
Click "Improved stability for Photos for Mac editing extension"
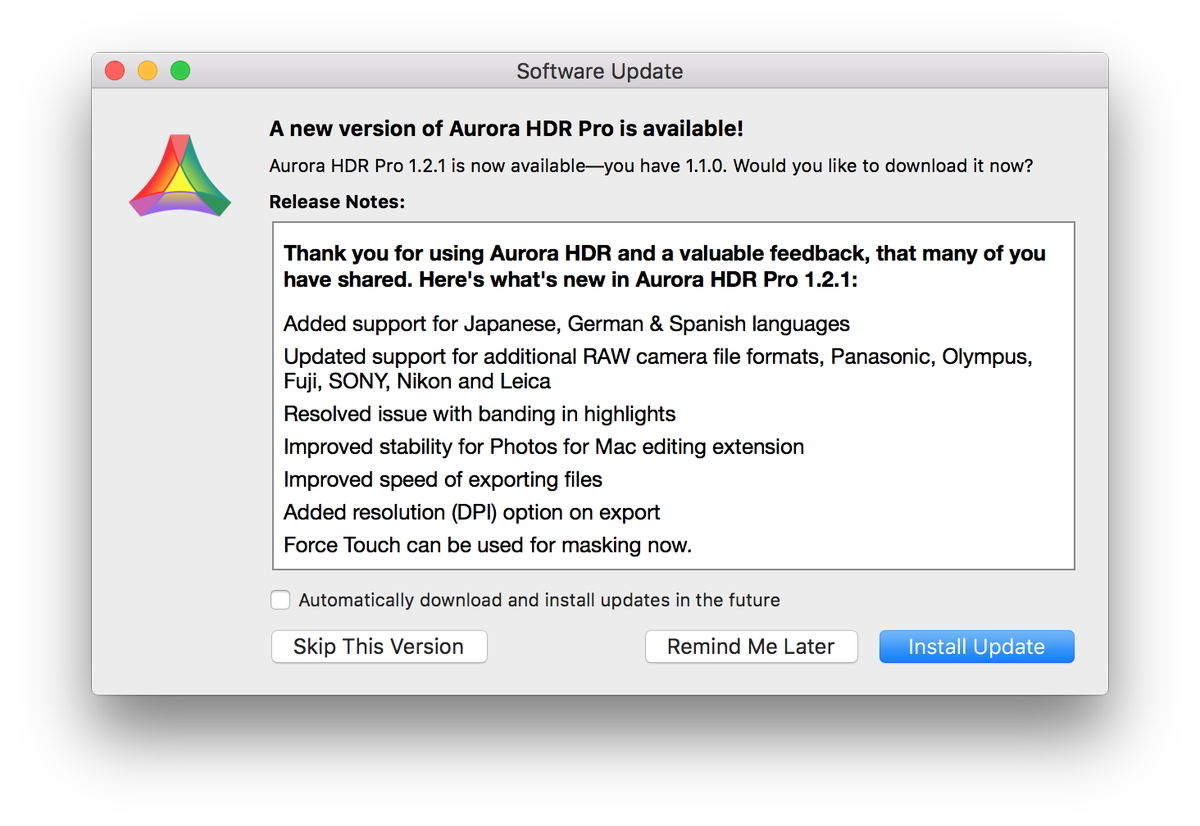tap(543, 447)
